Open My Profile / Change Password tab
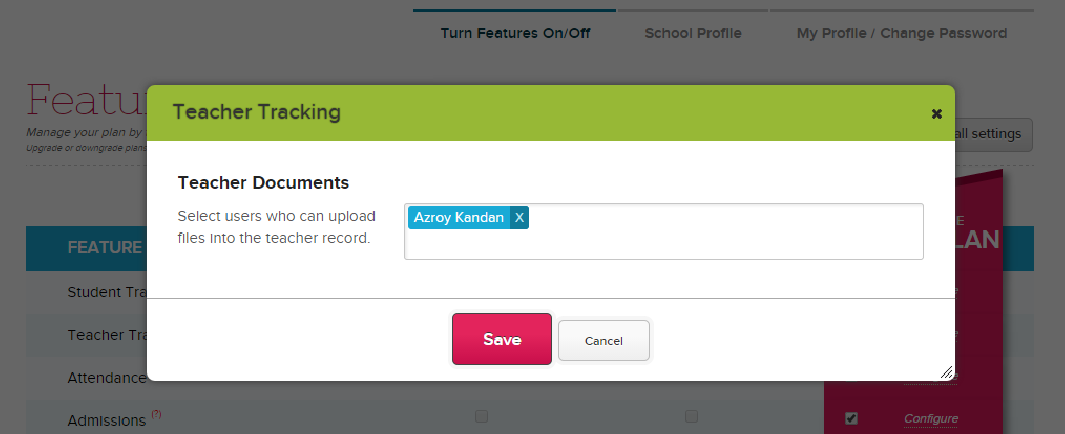This screenshot has height=434, width=1065. [x=901, y=33]
